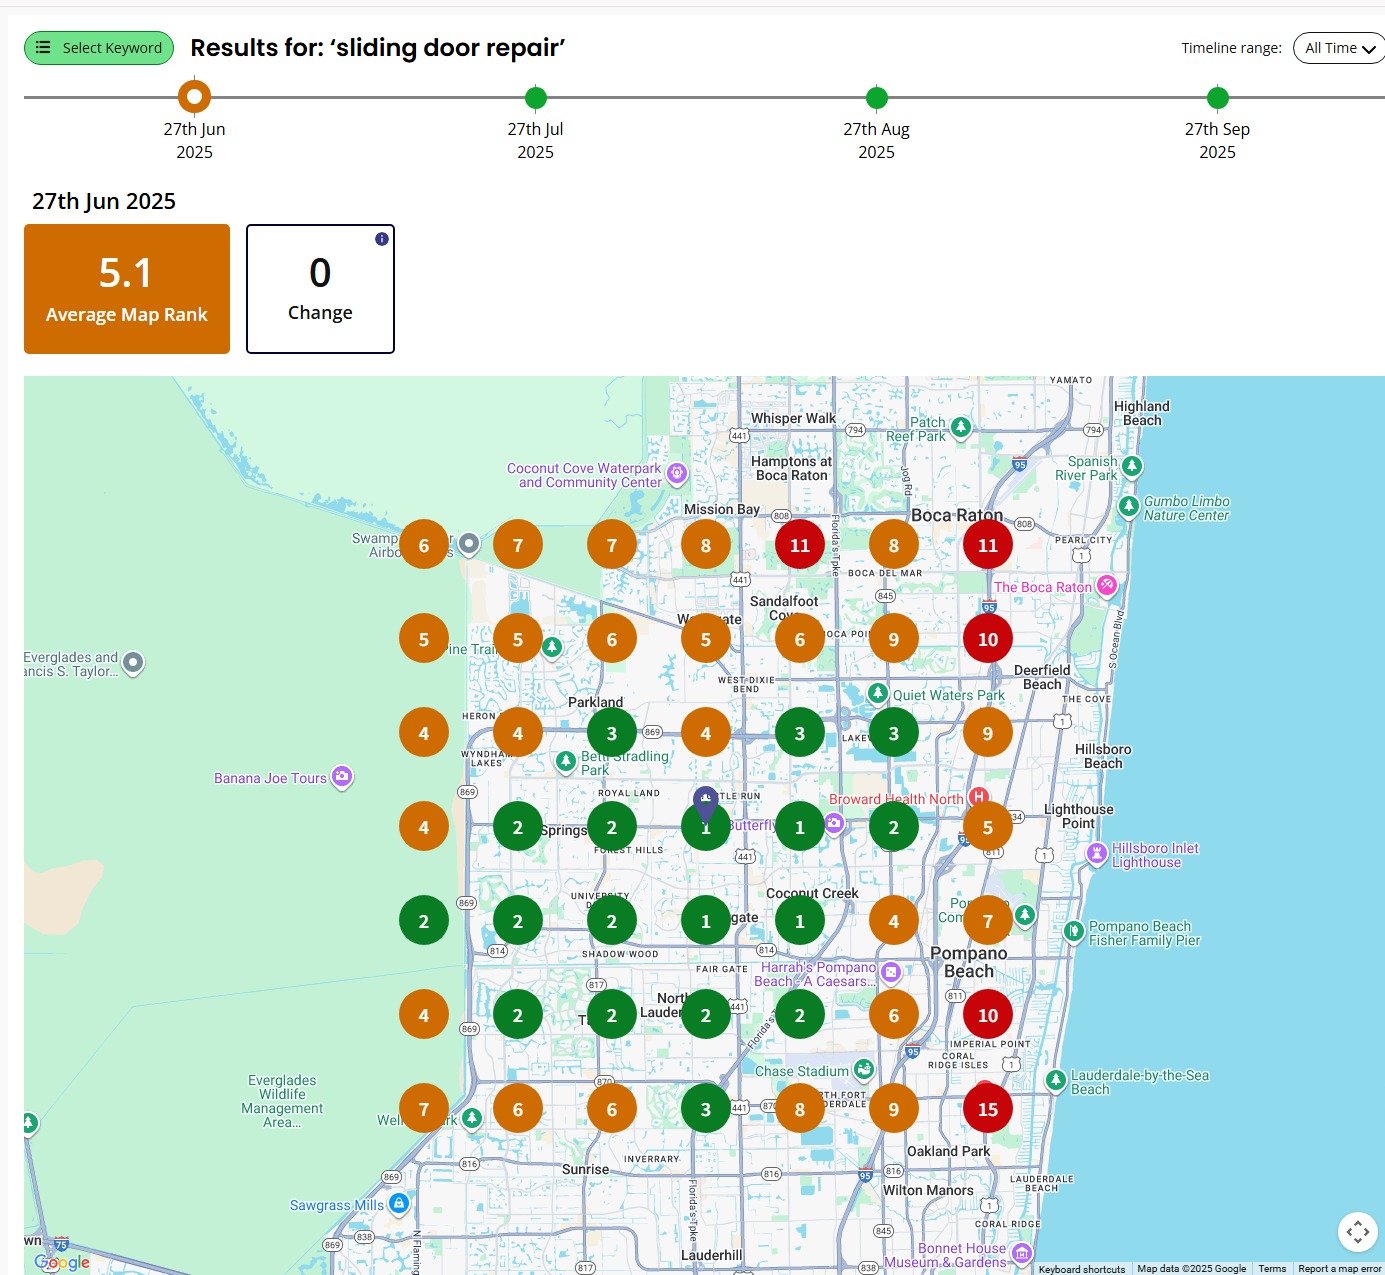Click the red rank 15 map marker
The image size is (1385, 1275).
(x=988, y=1109)
